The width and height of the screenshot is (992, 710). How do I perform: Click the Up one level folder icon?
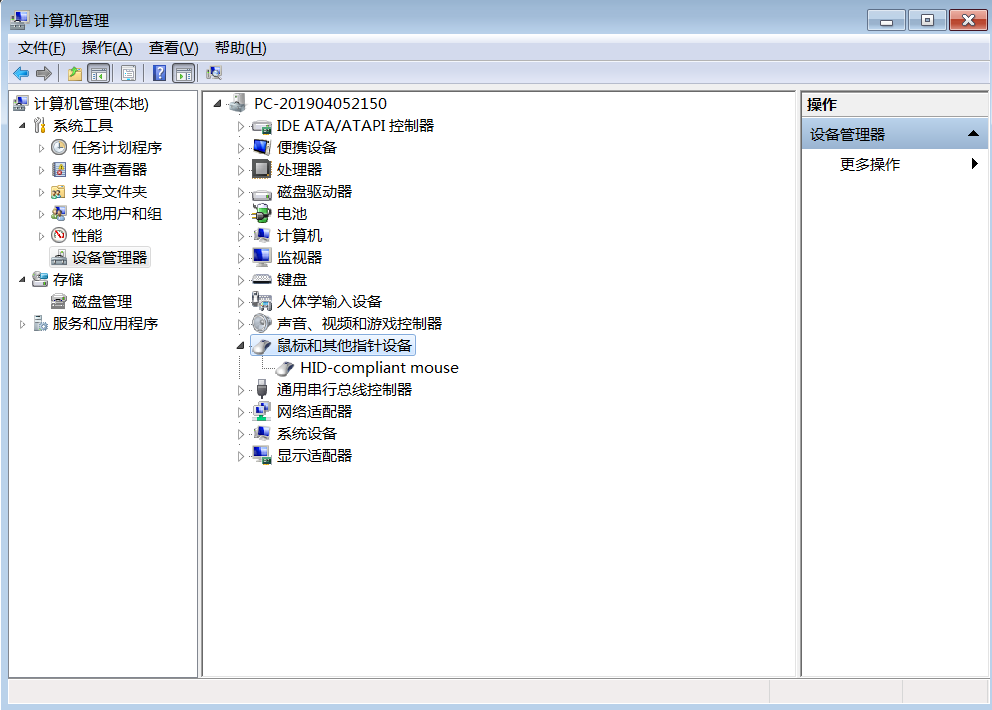click(74, 73)
